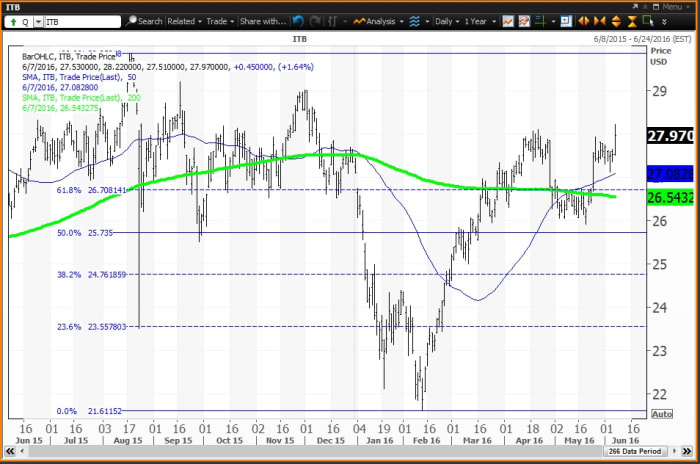
Task: Click the scrollbar right arrow
Action: pos(675,451)
